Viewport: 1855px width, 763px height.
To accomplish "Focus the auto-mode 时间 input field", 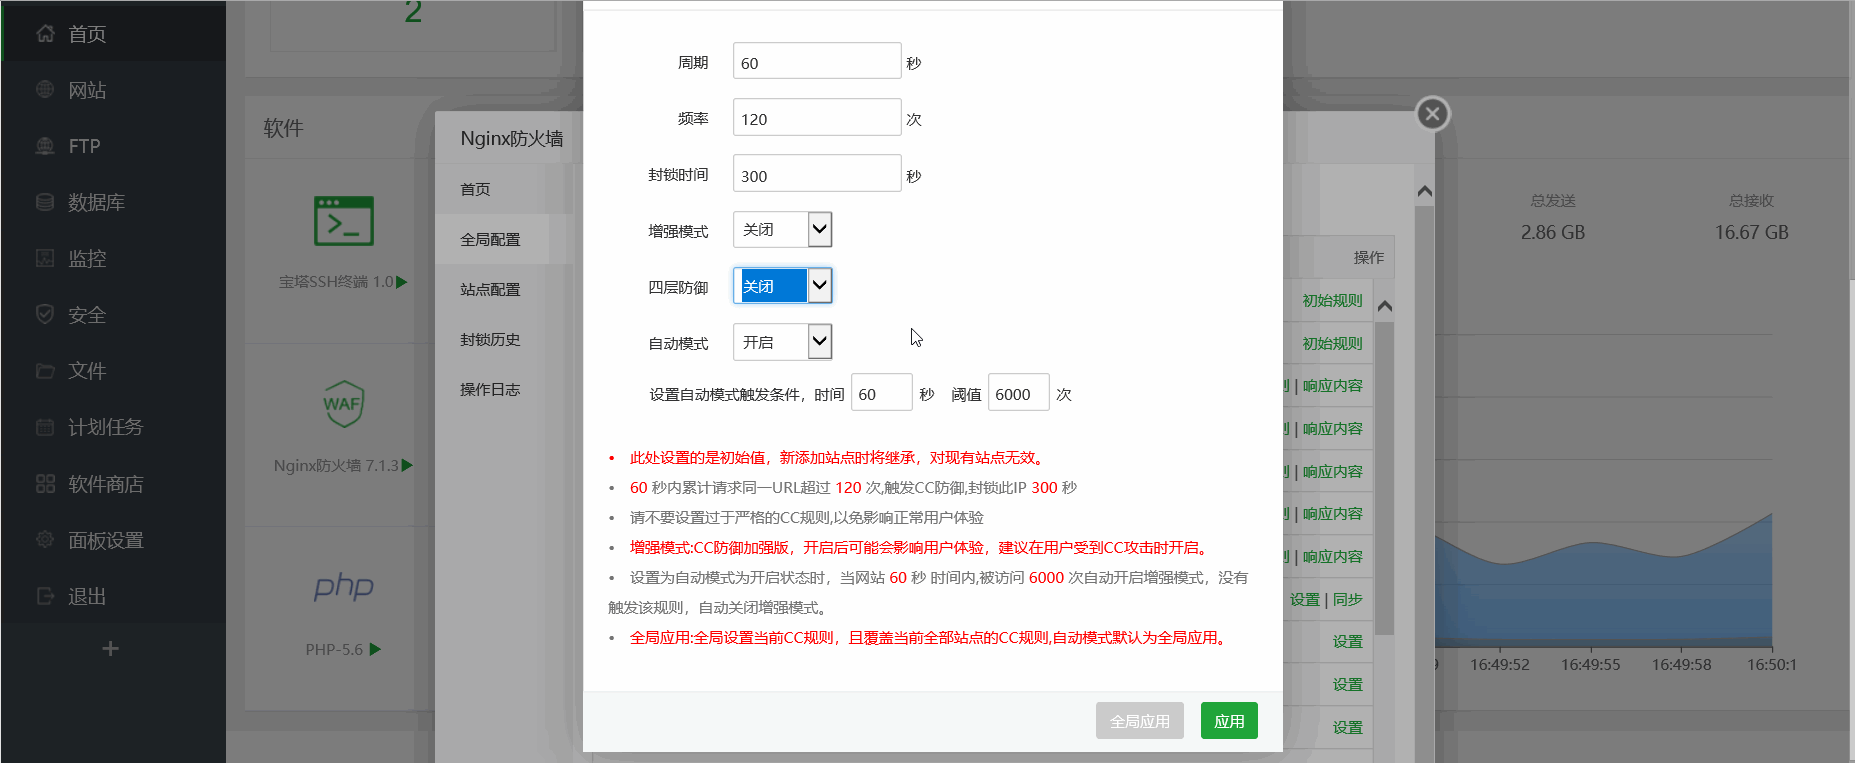I will click(x=882, y=392).
